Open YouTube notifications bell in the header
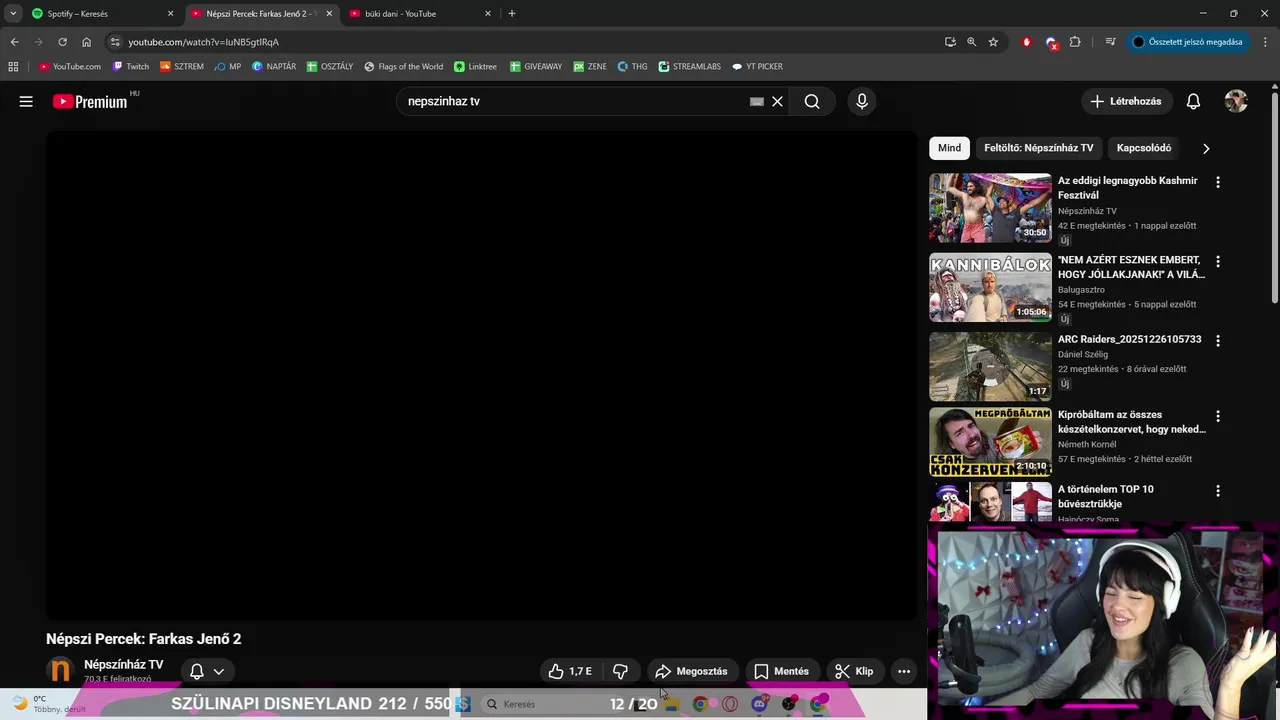 click(x=1193, y=101)
